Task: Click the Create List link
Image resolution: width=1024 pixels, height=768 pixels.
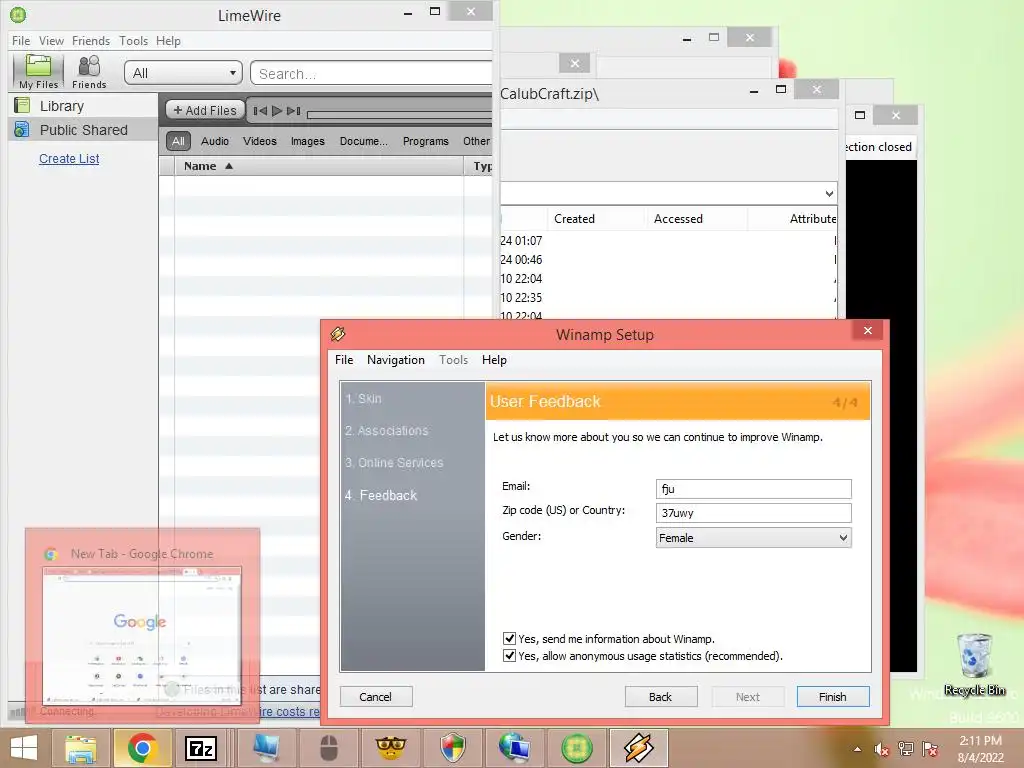Action: click(x=69, y=159)
